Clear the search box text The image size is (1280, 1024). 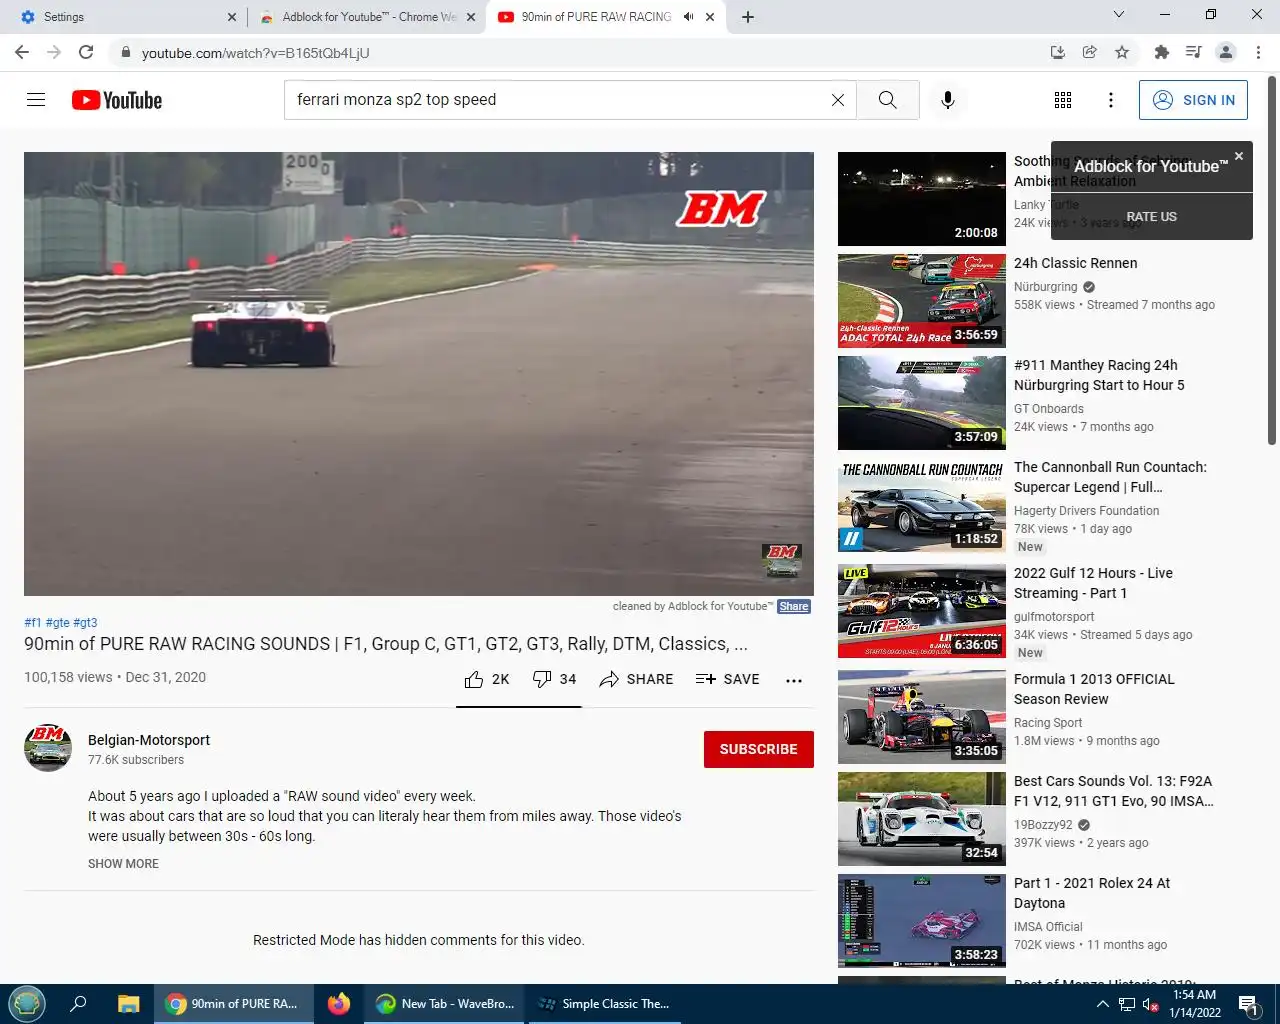[x=838, y=100]
